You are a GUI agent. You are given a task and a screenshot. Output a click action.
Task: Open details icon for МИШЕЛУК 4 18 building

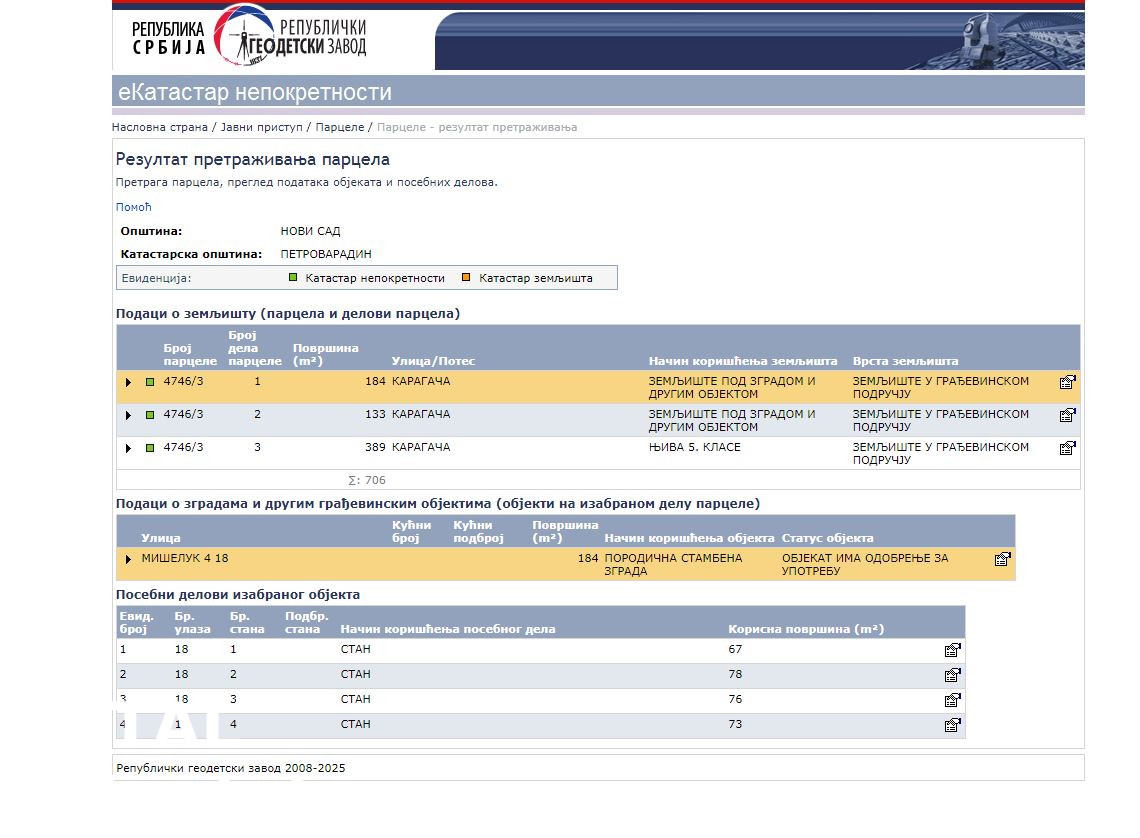[1002, 559]
